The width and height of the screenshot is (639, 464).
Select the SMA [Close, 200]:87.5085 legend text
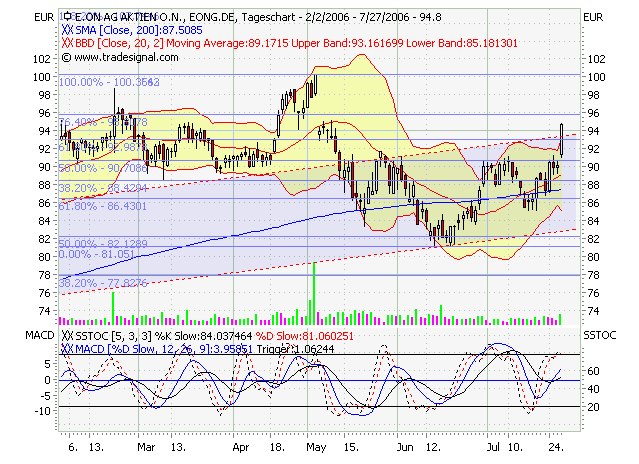[139, 30]
